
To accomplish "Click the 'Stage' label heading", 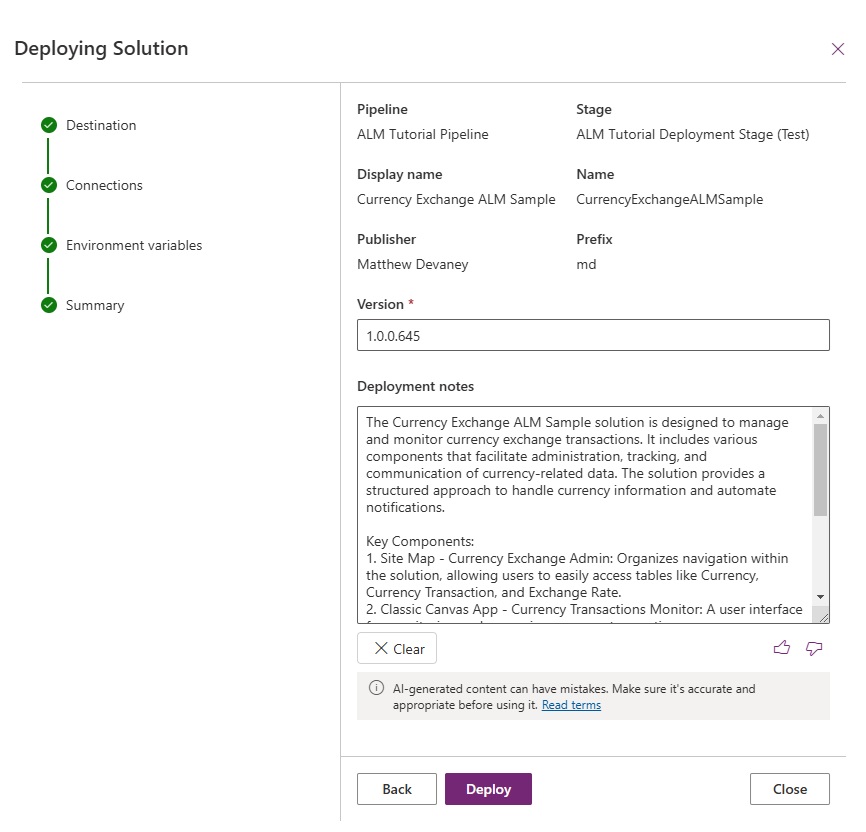I will click(594, 109).
